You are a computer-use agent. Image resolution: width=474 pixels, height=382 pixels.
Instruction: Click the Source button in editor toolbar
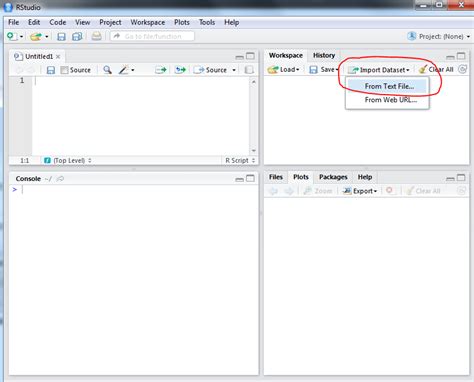(211, 70)
